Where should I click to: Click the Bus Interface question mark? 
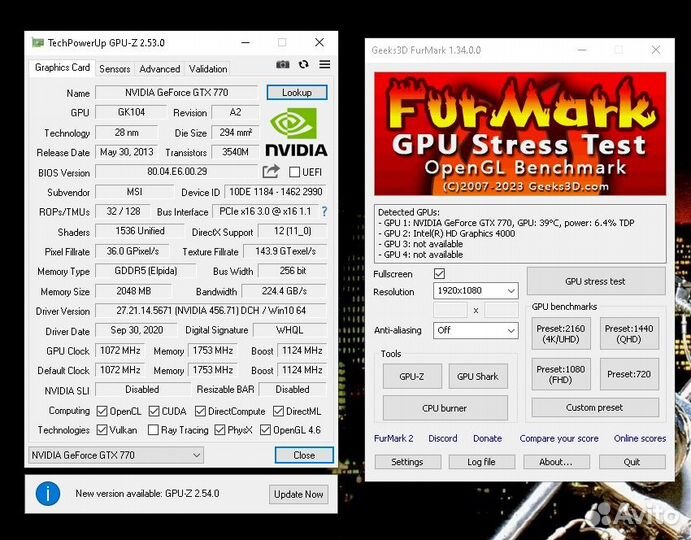click(x=324, y=212)
